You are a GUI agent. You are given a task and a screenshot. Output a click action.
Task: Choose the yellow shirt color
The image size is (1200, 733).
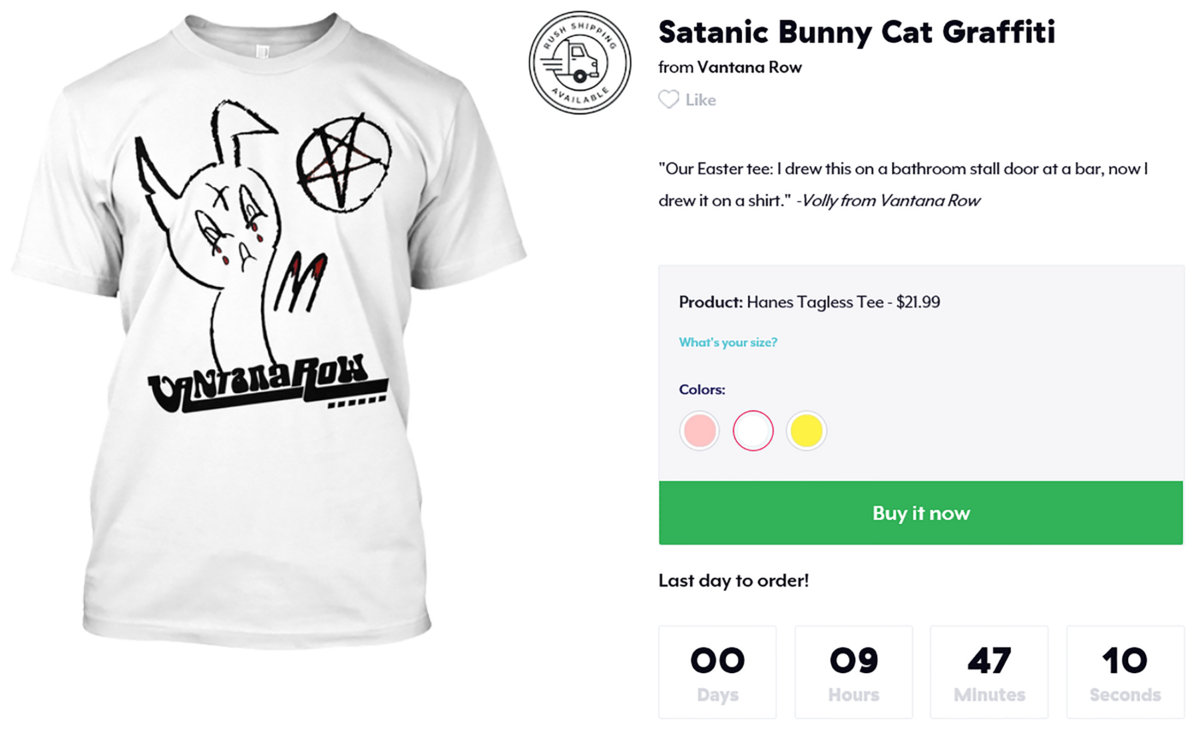(x=806, y=431)
